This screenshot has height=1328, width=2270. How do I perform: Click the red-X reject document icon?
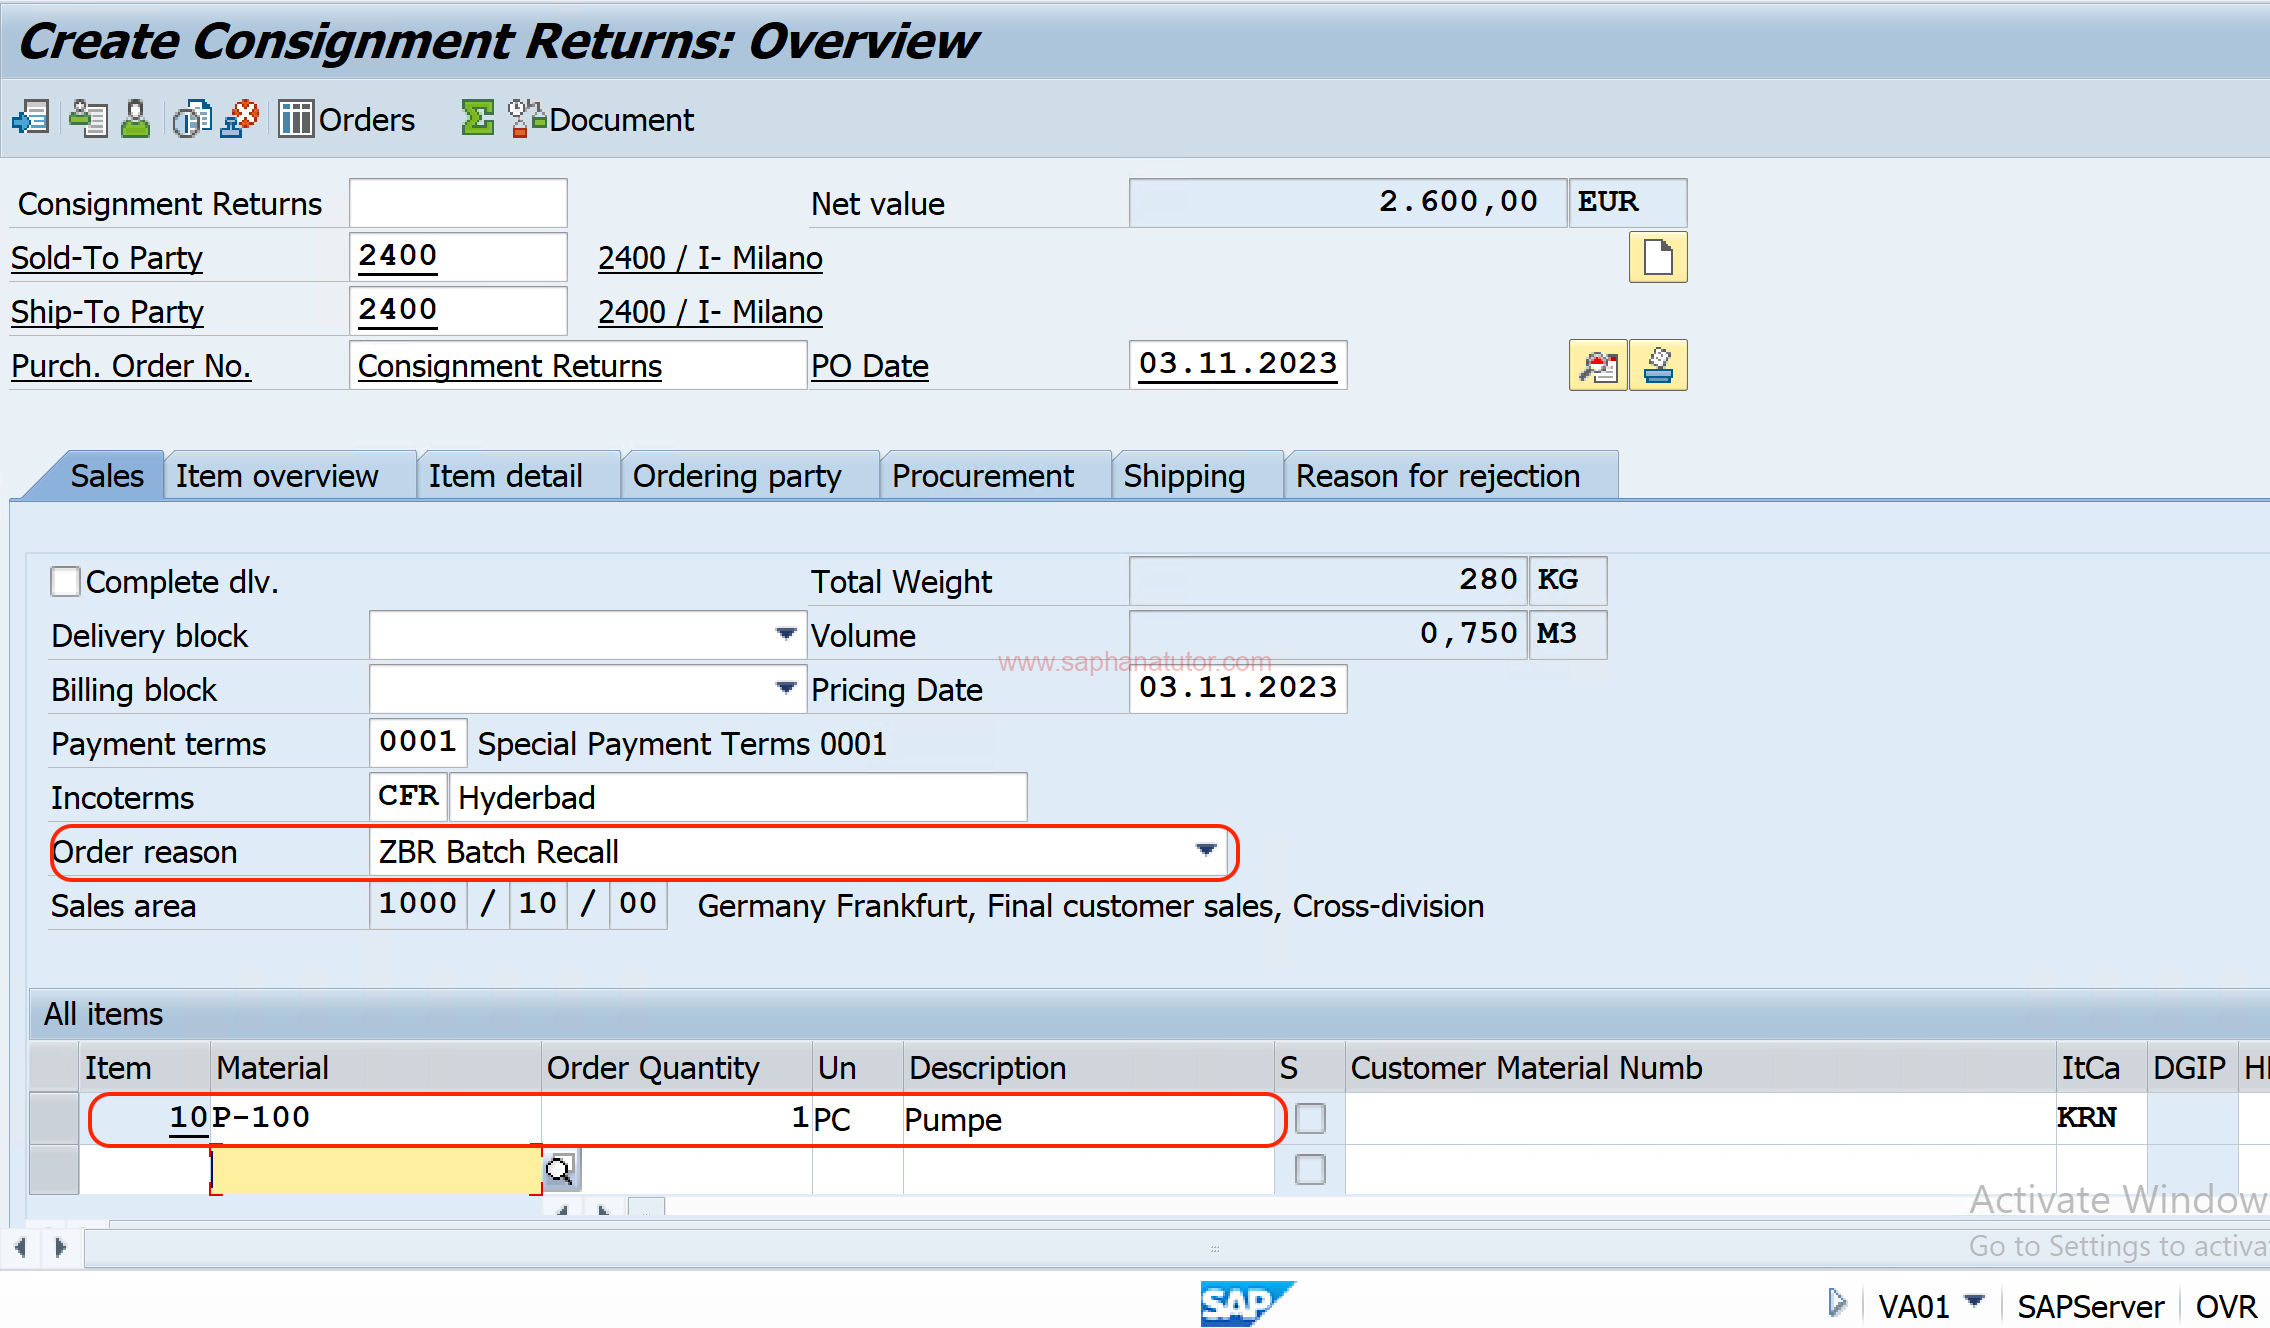240,119
